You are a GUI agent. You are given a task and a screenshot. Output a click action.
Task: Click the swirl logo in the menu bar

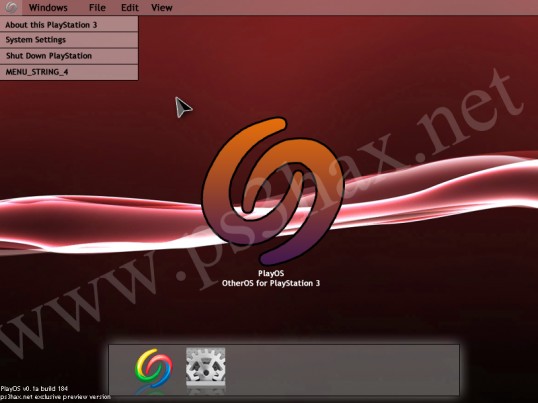[11, 7]
